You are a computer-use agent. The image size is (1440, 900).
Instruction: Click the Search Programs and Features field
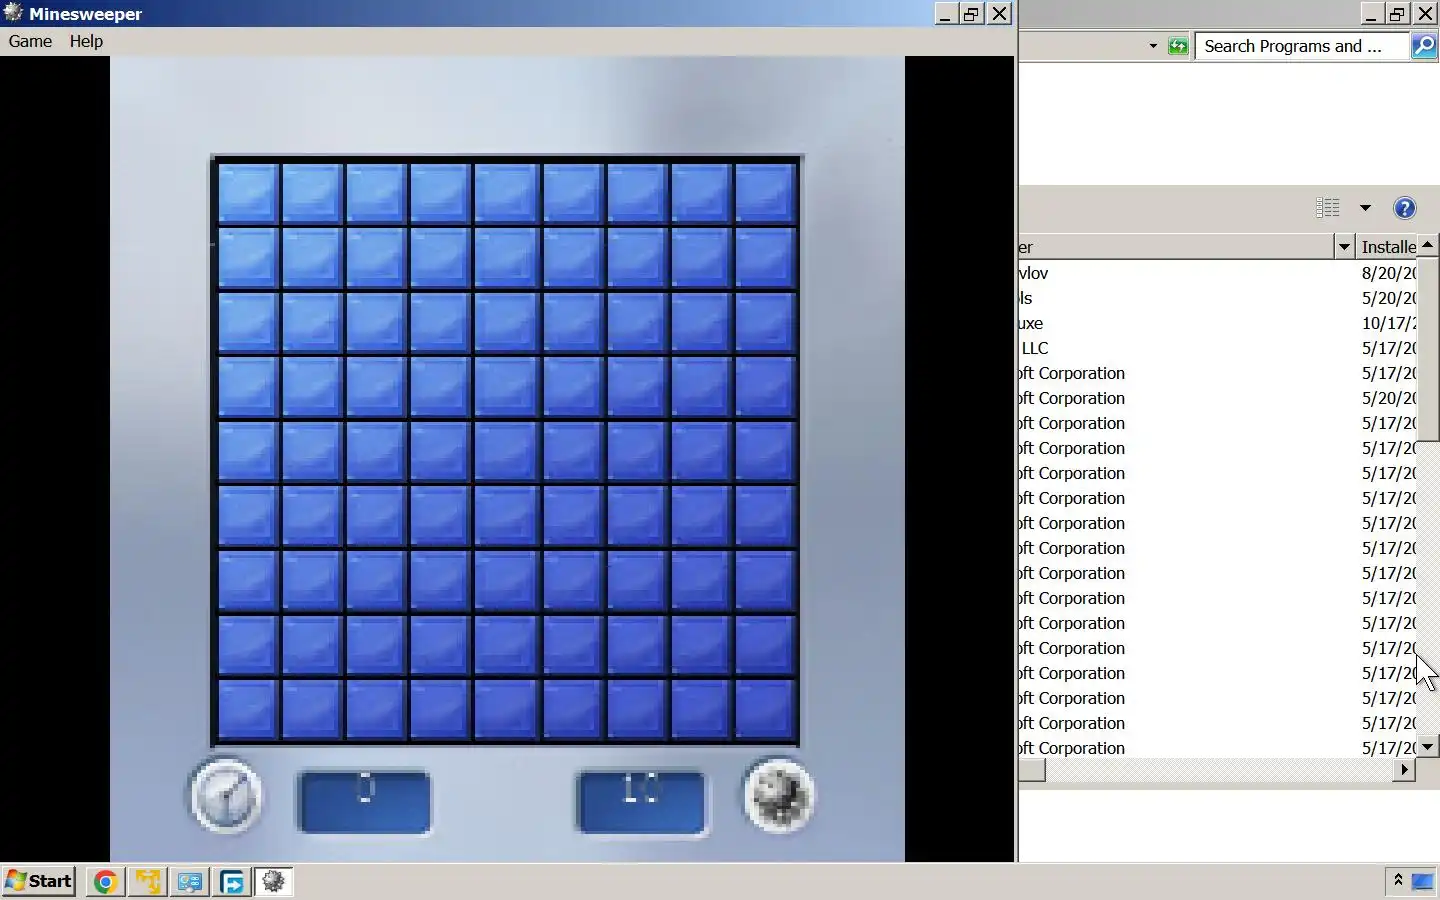[x=1301, y=46]
